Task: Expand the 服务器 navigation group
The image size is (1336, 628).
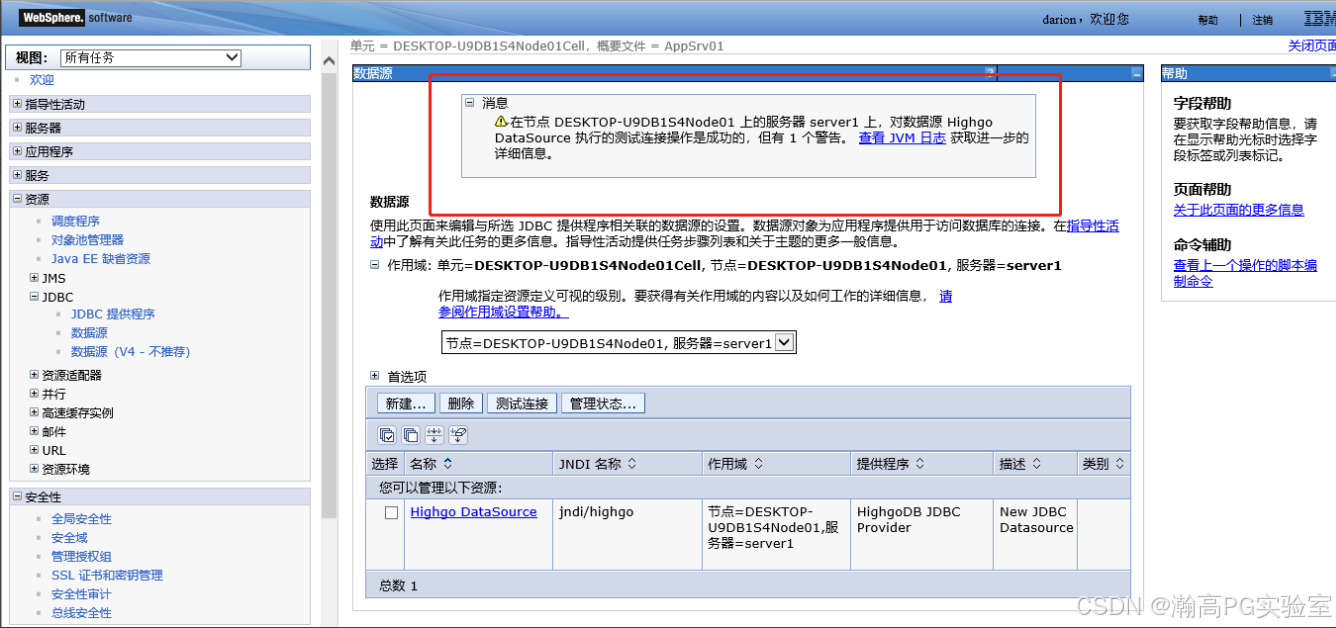Action: [17, 128]
